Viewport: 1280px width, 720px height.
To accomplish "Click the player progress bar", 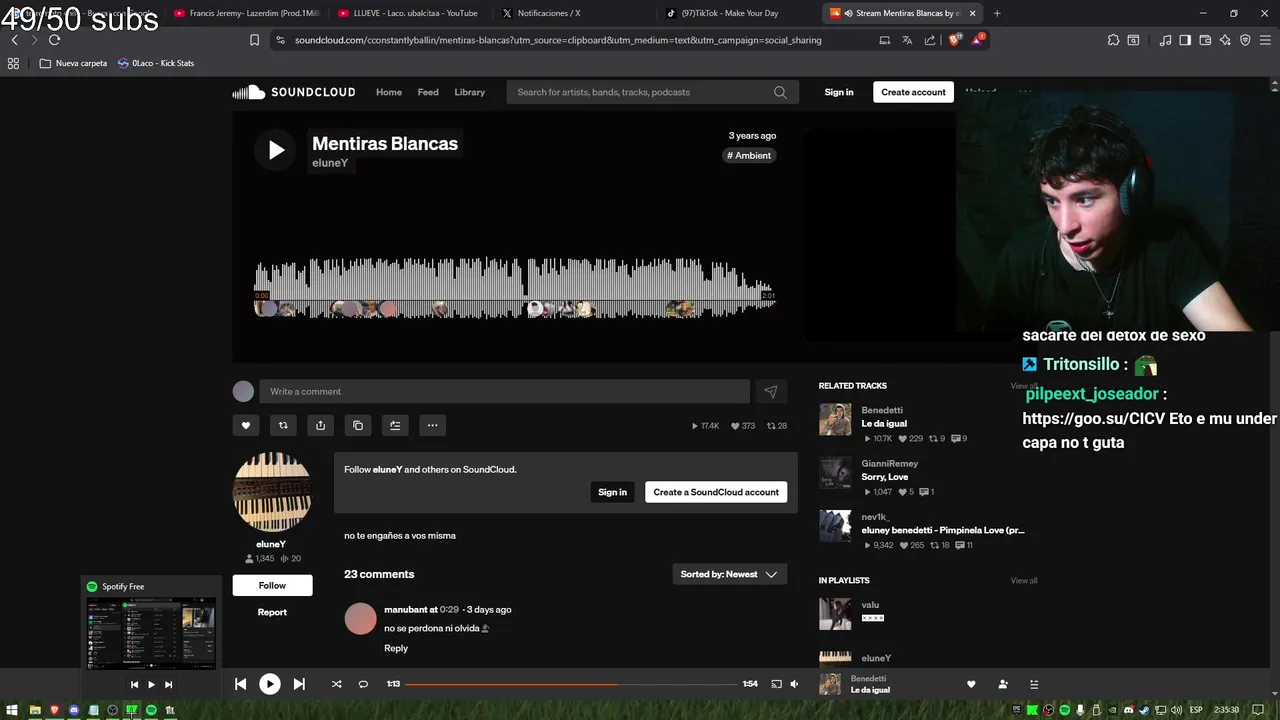I will point(571,684).
